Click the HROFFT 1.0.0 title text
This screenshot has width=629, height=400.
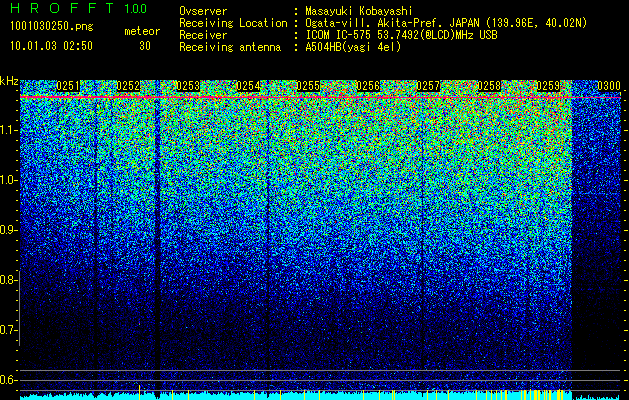tap(79, 8)
